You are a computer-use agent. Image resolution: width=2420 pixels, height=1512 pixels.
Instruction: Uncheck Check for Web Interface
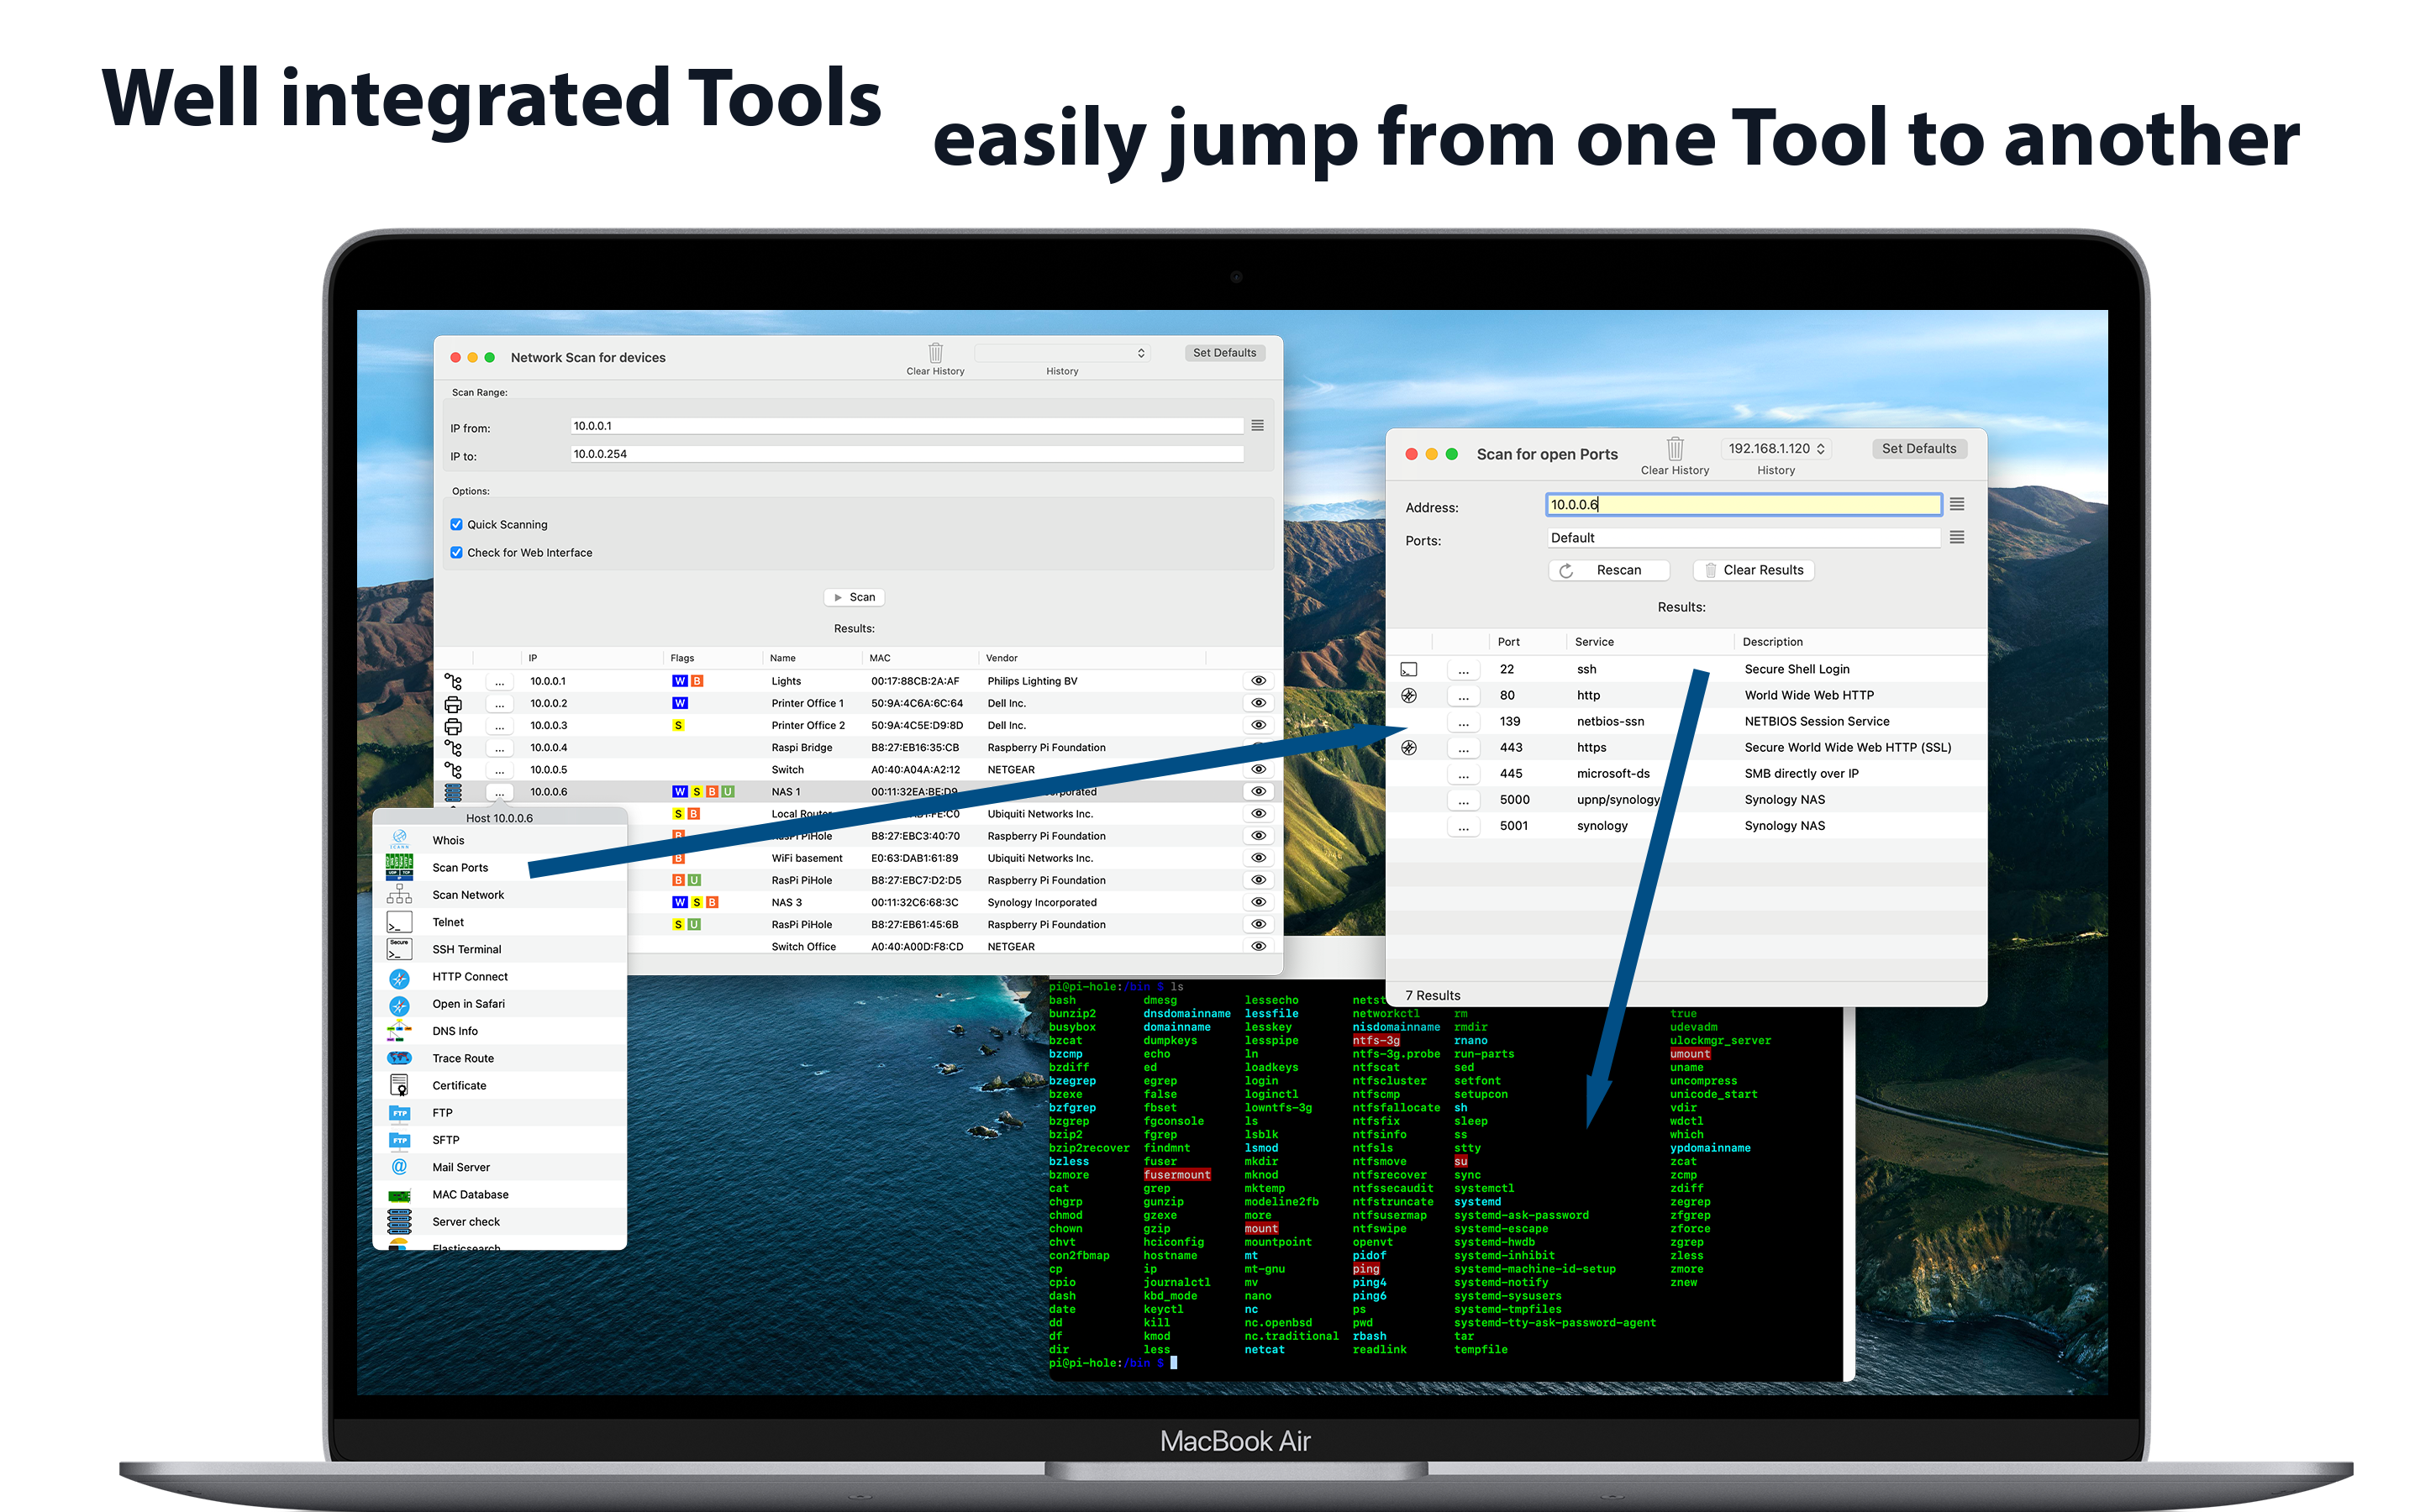click(457, 552)
